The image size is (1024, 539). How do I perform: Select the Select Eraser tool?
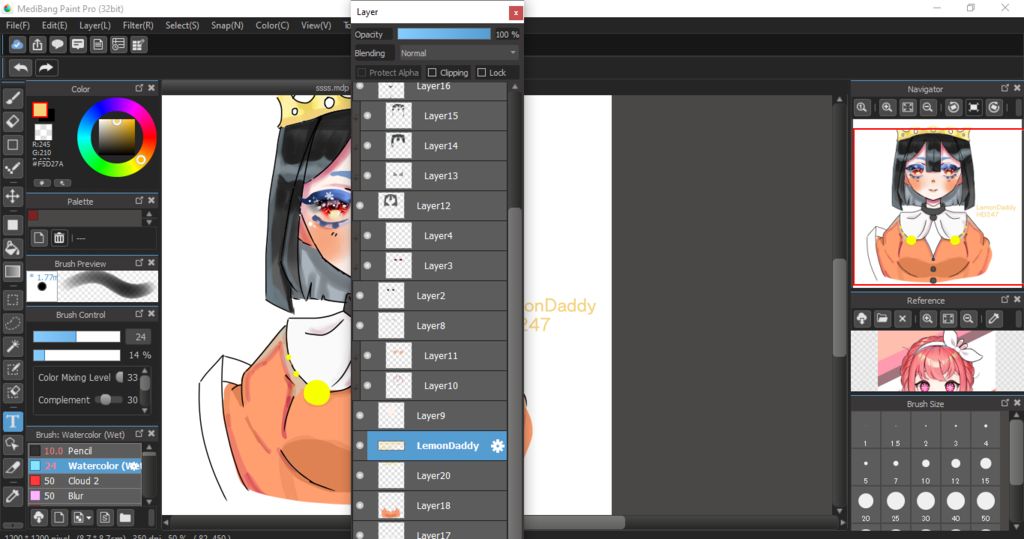tap(12, 393)
